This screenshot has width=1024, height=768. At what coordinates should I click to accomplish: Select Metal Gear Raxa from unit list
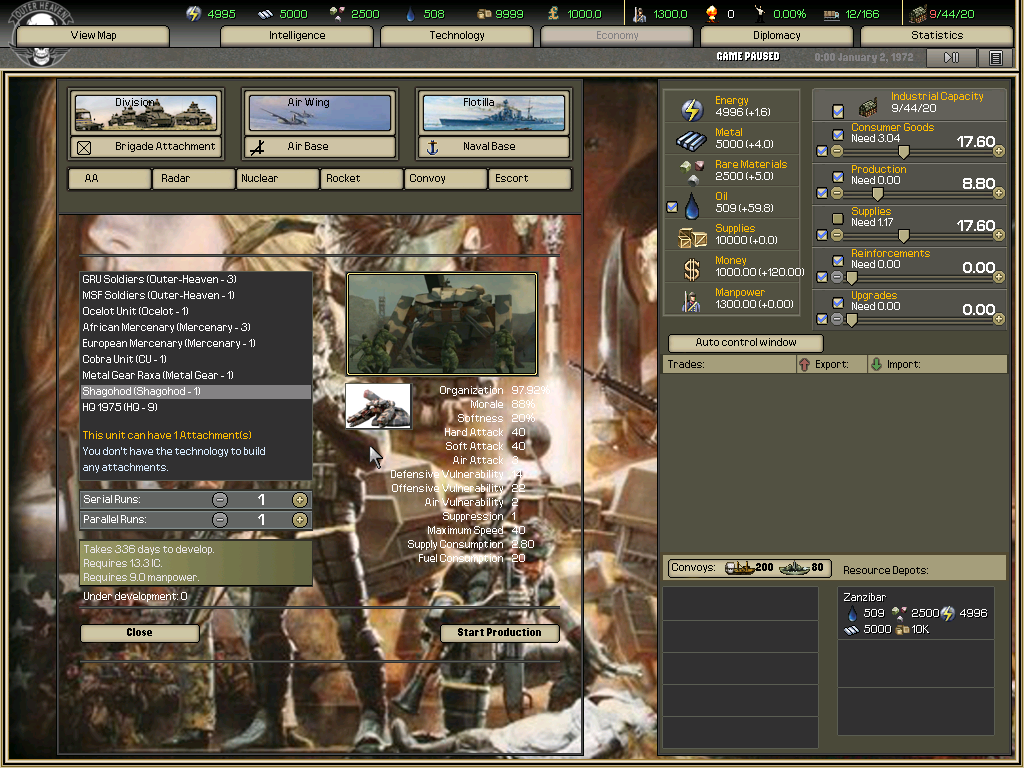click(x=158, y=375)
